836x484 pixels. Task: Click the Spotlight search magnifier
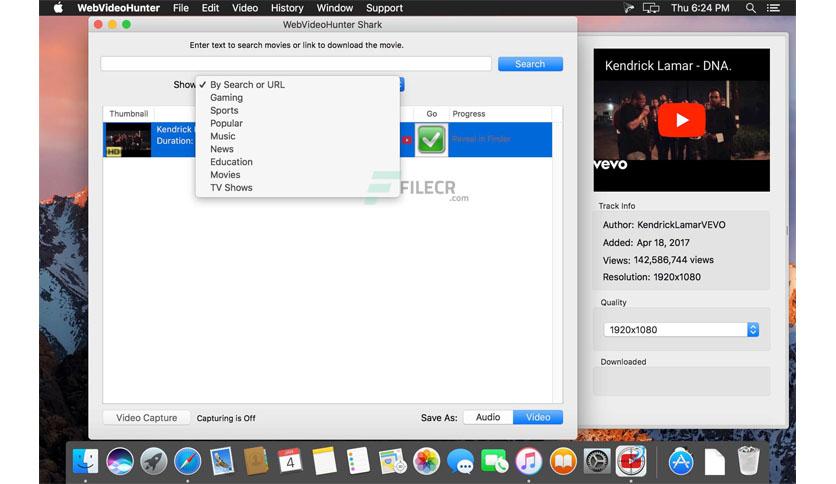point(751,8)
